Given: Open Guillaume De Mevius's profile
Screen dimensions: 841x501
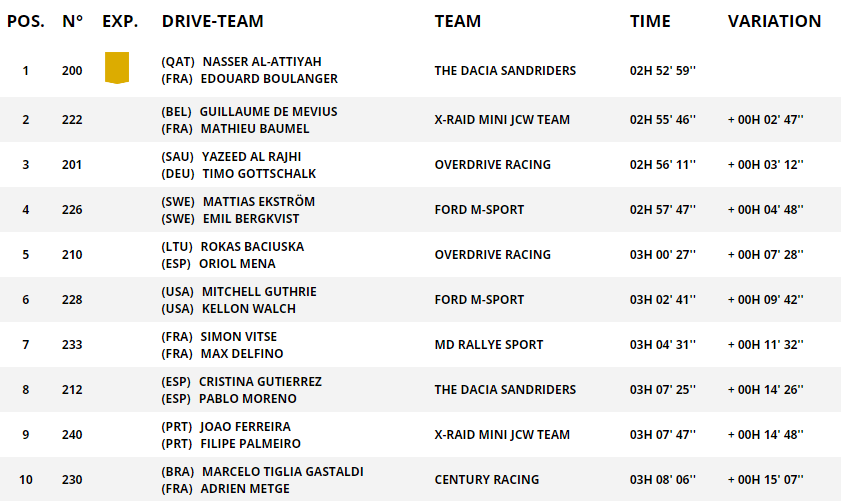Looking at the screenshot, I should click(268, 112).
